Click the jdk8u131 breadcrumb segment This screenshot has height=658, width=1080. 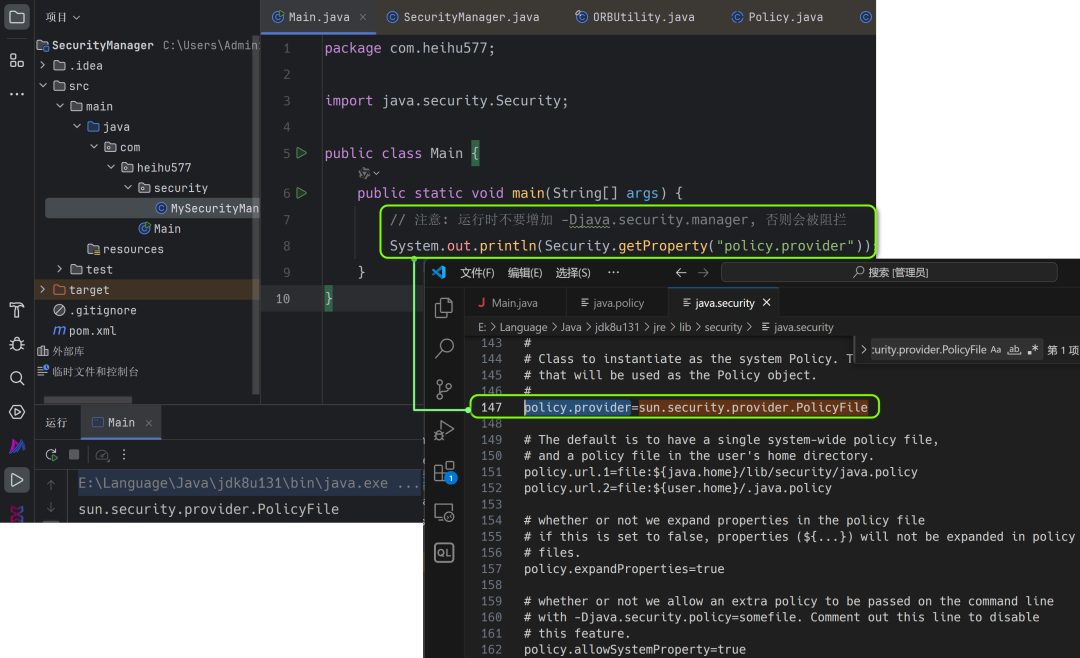[616, 327]
